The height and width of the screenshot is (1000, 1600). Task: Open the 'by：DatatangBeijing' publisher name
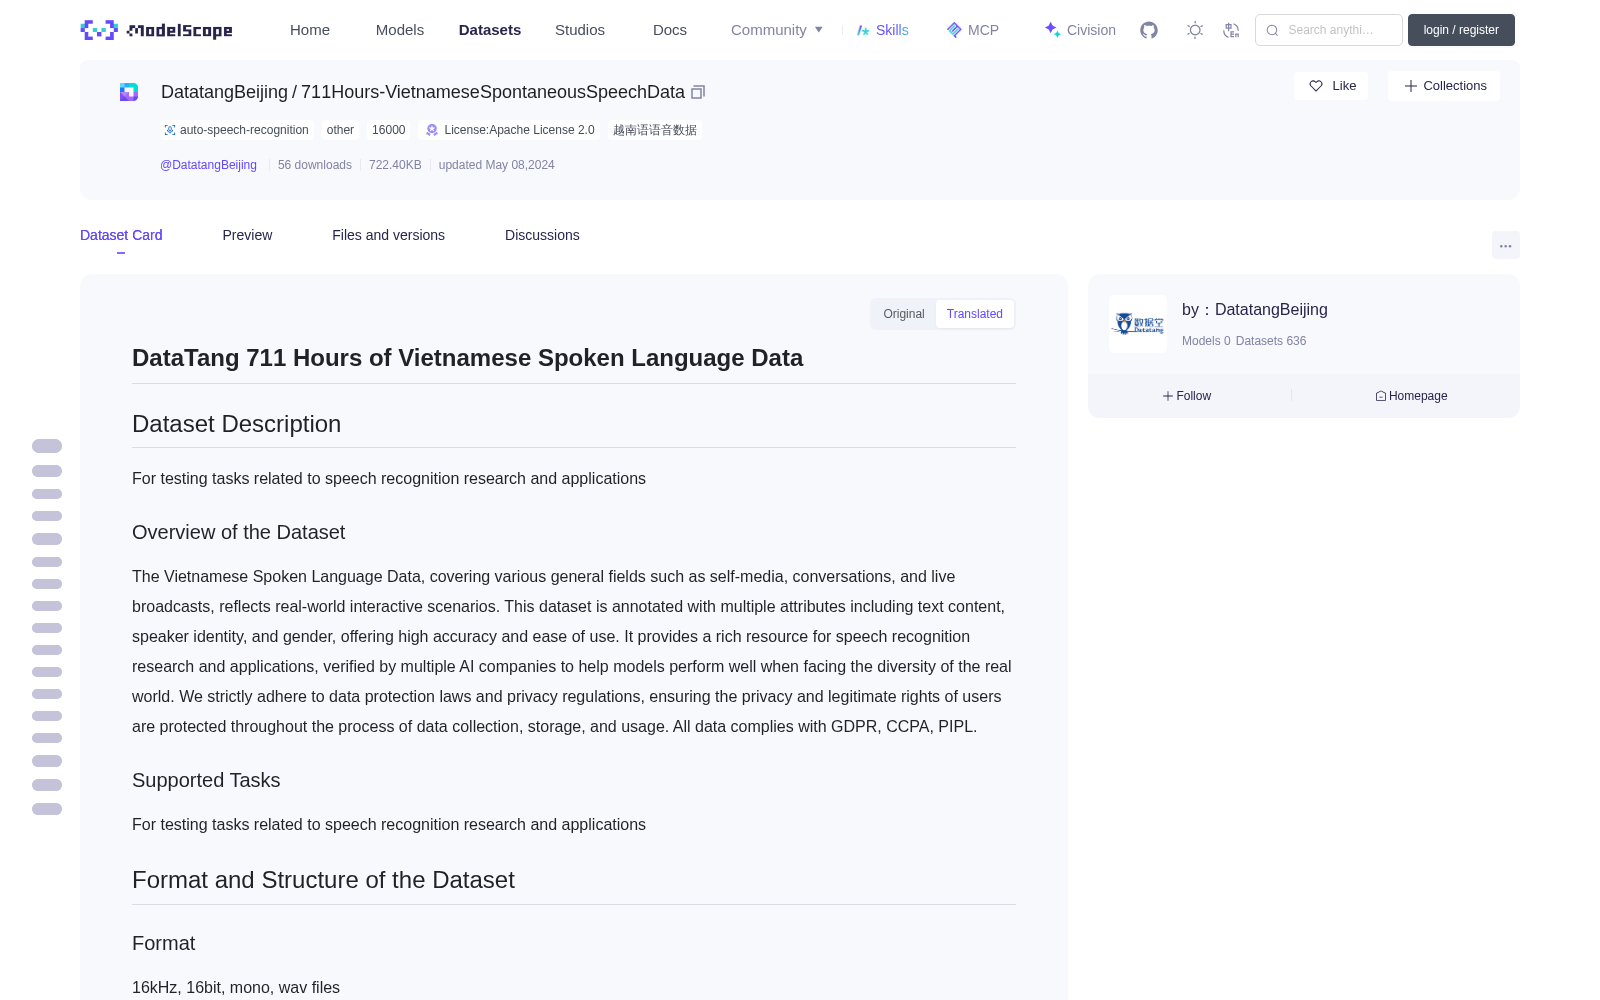coord(1255,310)
